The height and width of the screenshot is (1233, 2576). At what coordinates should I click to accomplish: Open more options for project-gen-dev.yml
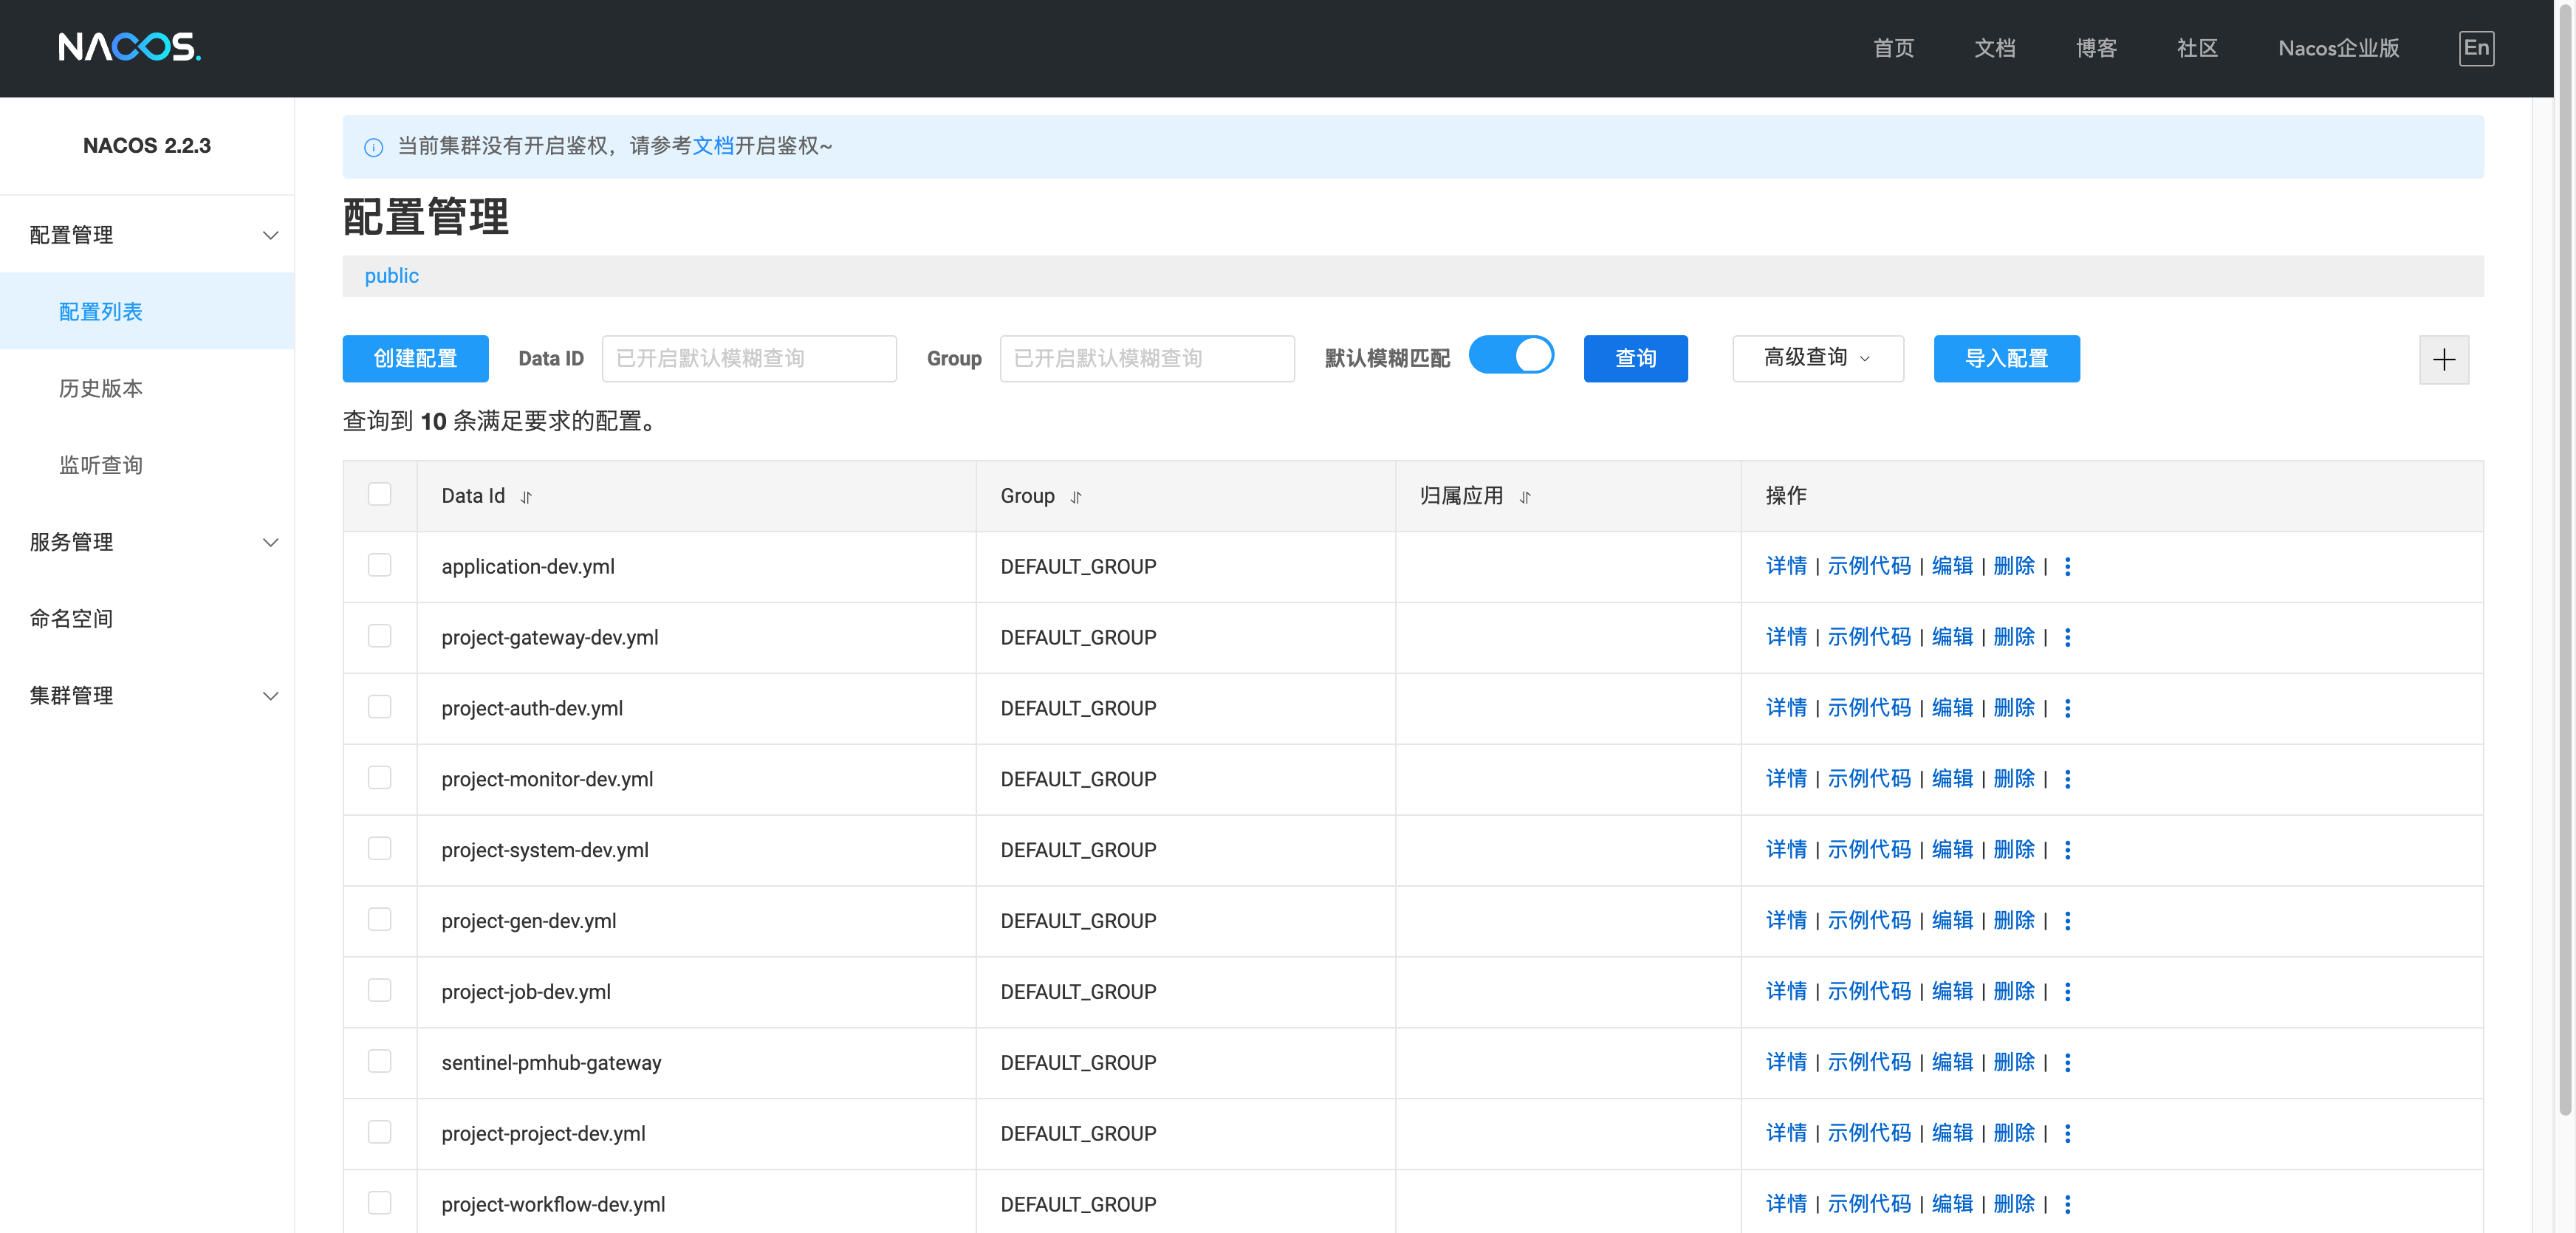pyautogui.click(x=2067, y=921)
